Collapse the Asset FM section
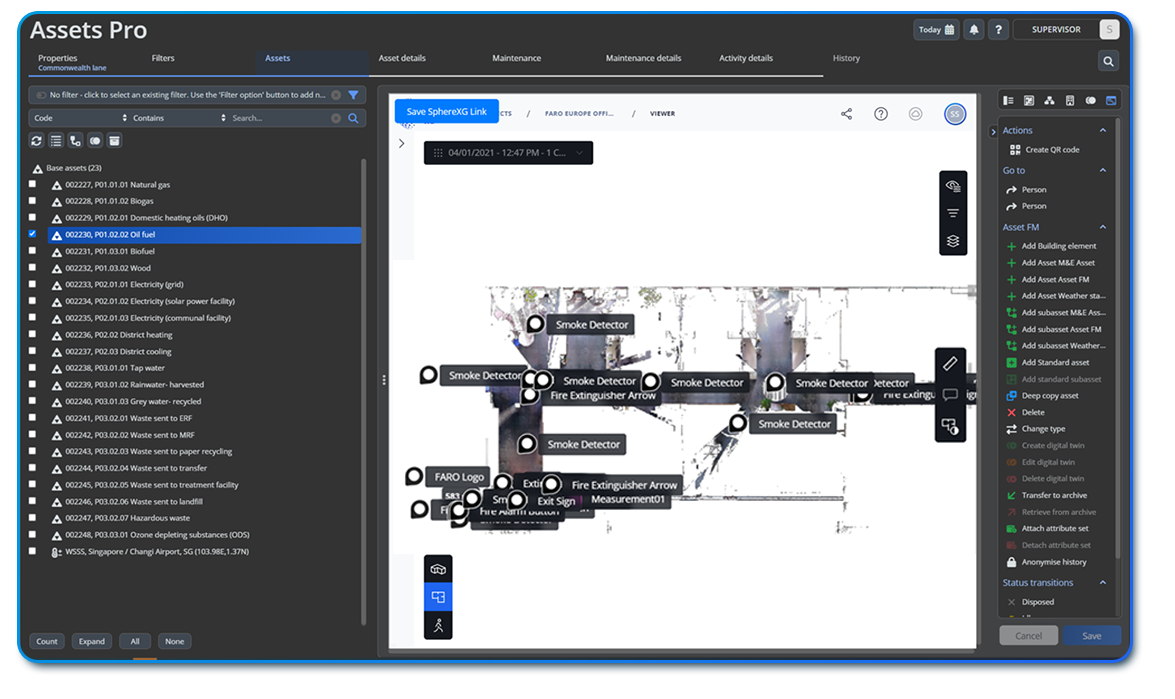The image size is (1175, 699). pyautogui.click(x=1103, y=227)
